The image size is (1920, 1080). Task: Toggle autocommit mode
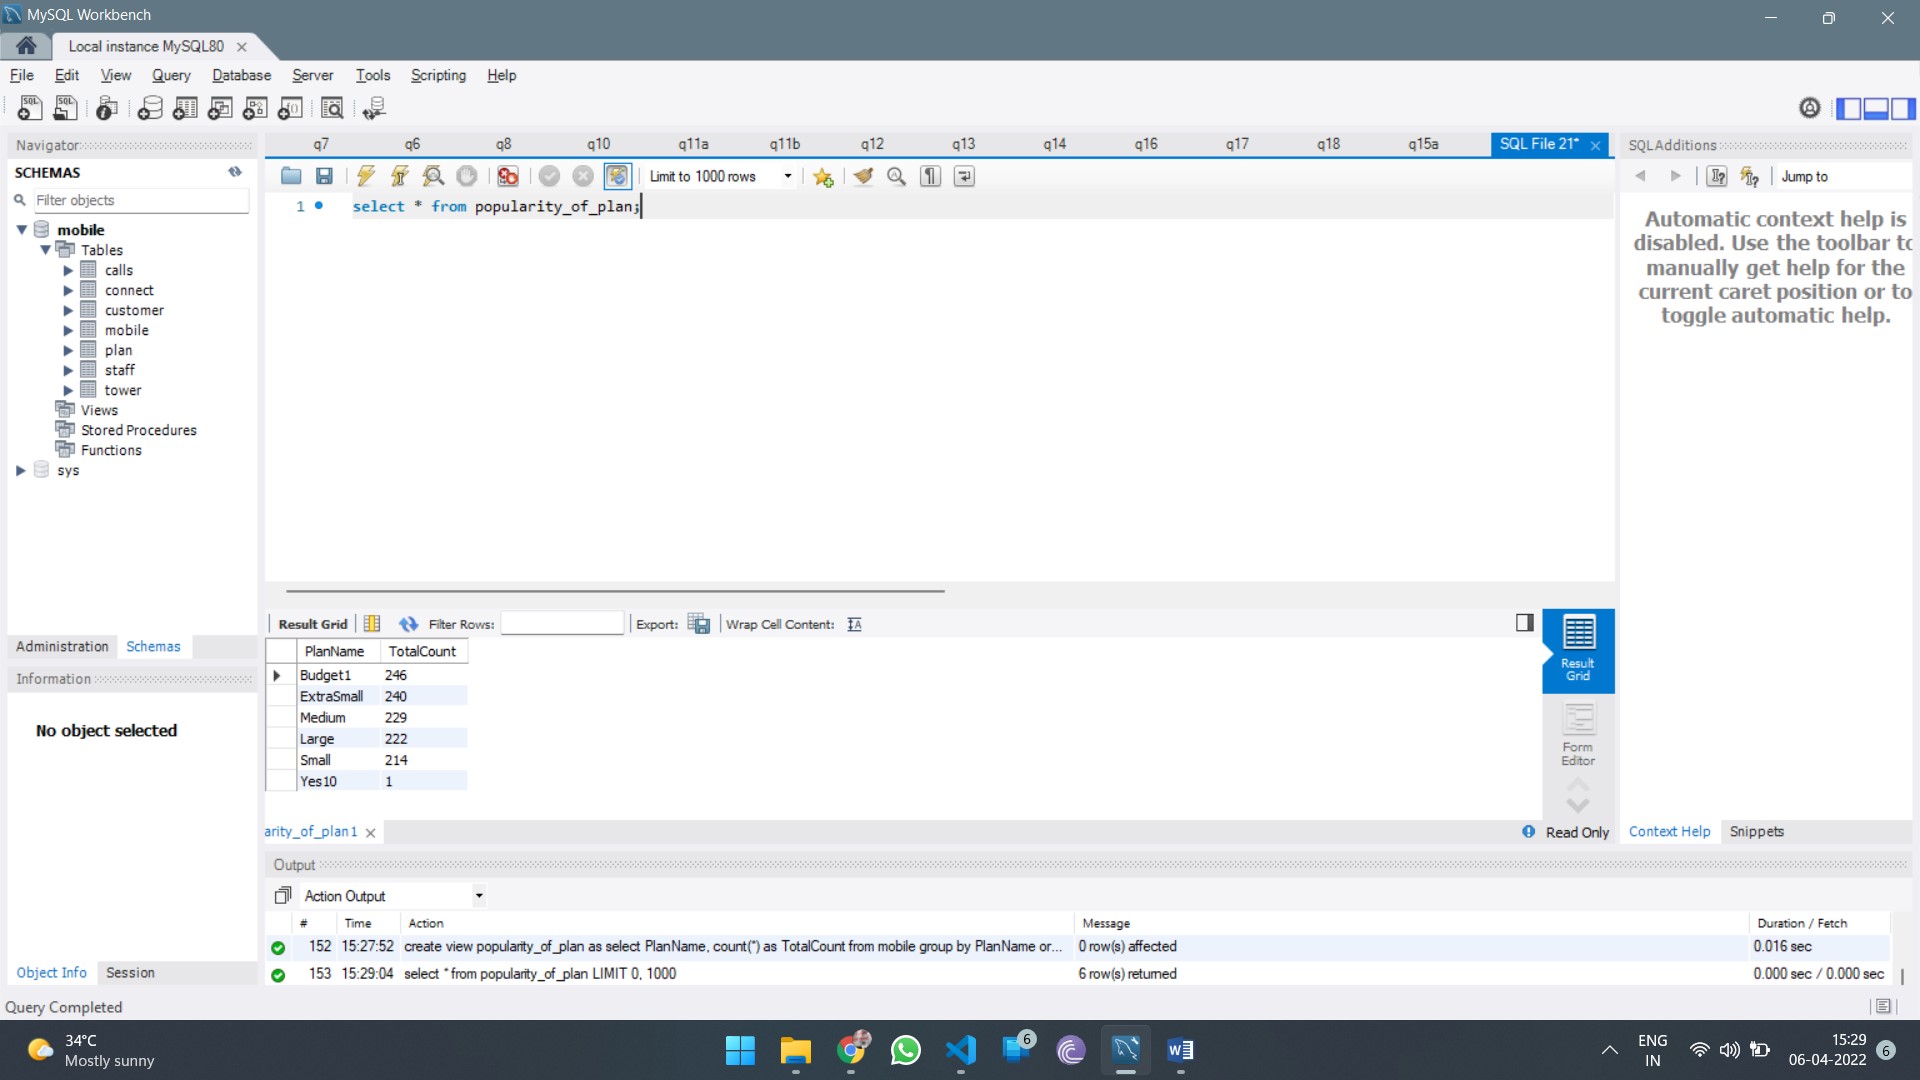617,176
